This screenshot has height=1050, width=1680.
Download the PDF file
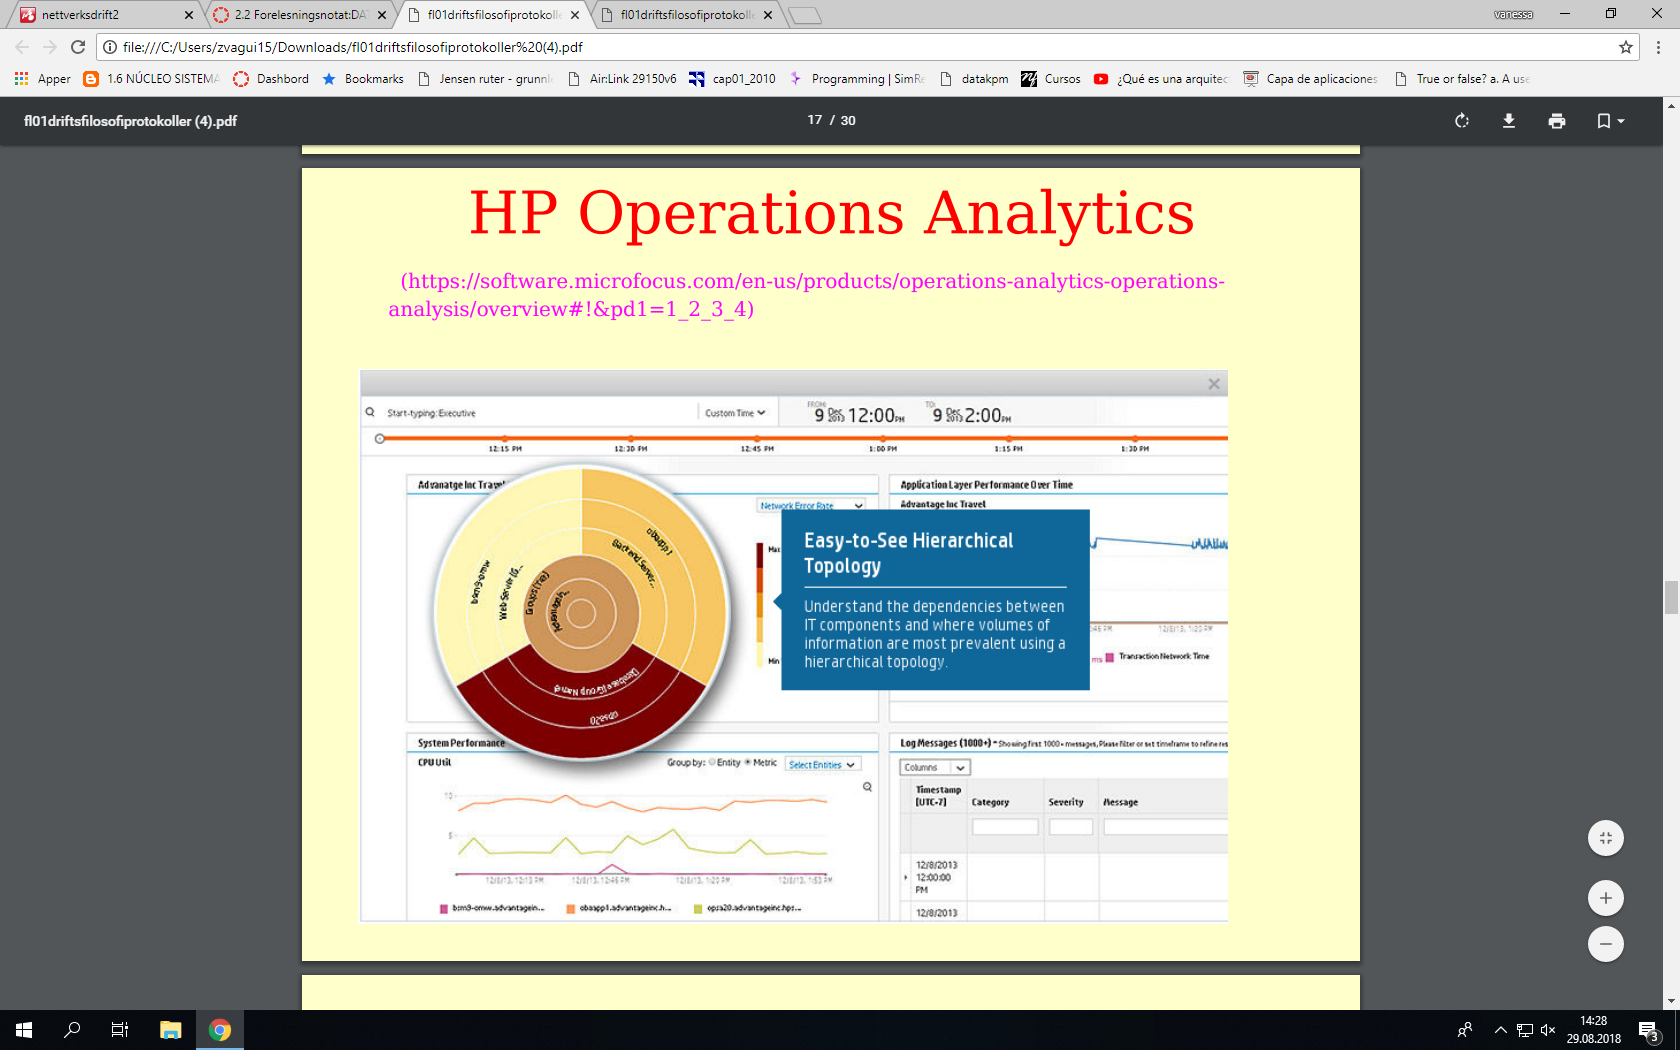[x=1509, y=121]
